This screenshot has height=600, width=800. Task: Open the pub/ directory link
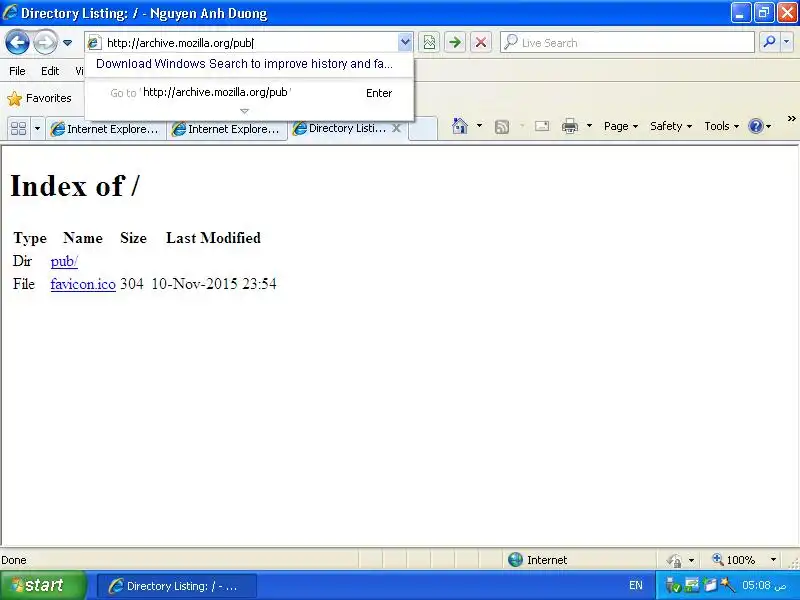[x=64, y=261]
